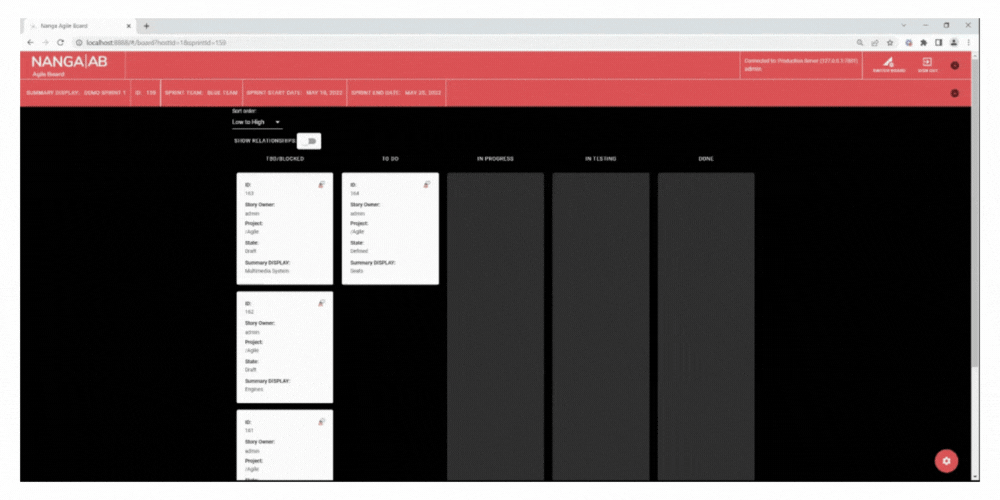
Task: Bookmark this page with the star icon
Action: tap(890, 42)
